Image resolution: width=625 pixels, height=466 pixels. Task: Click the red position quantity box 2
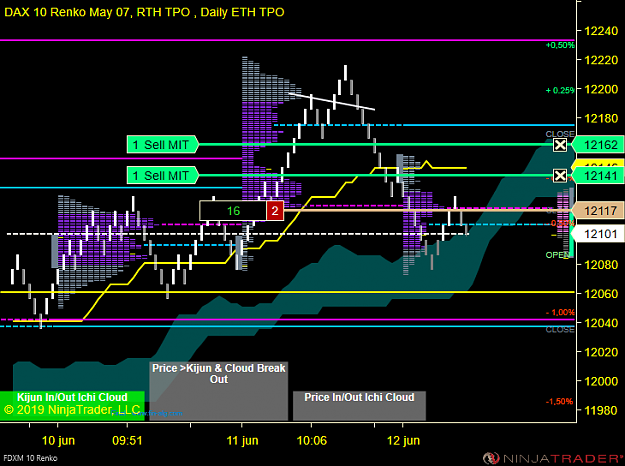275,211
